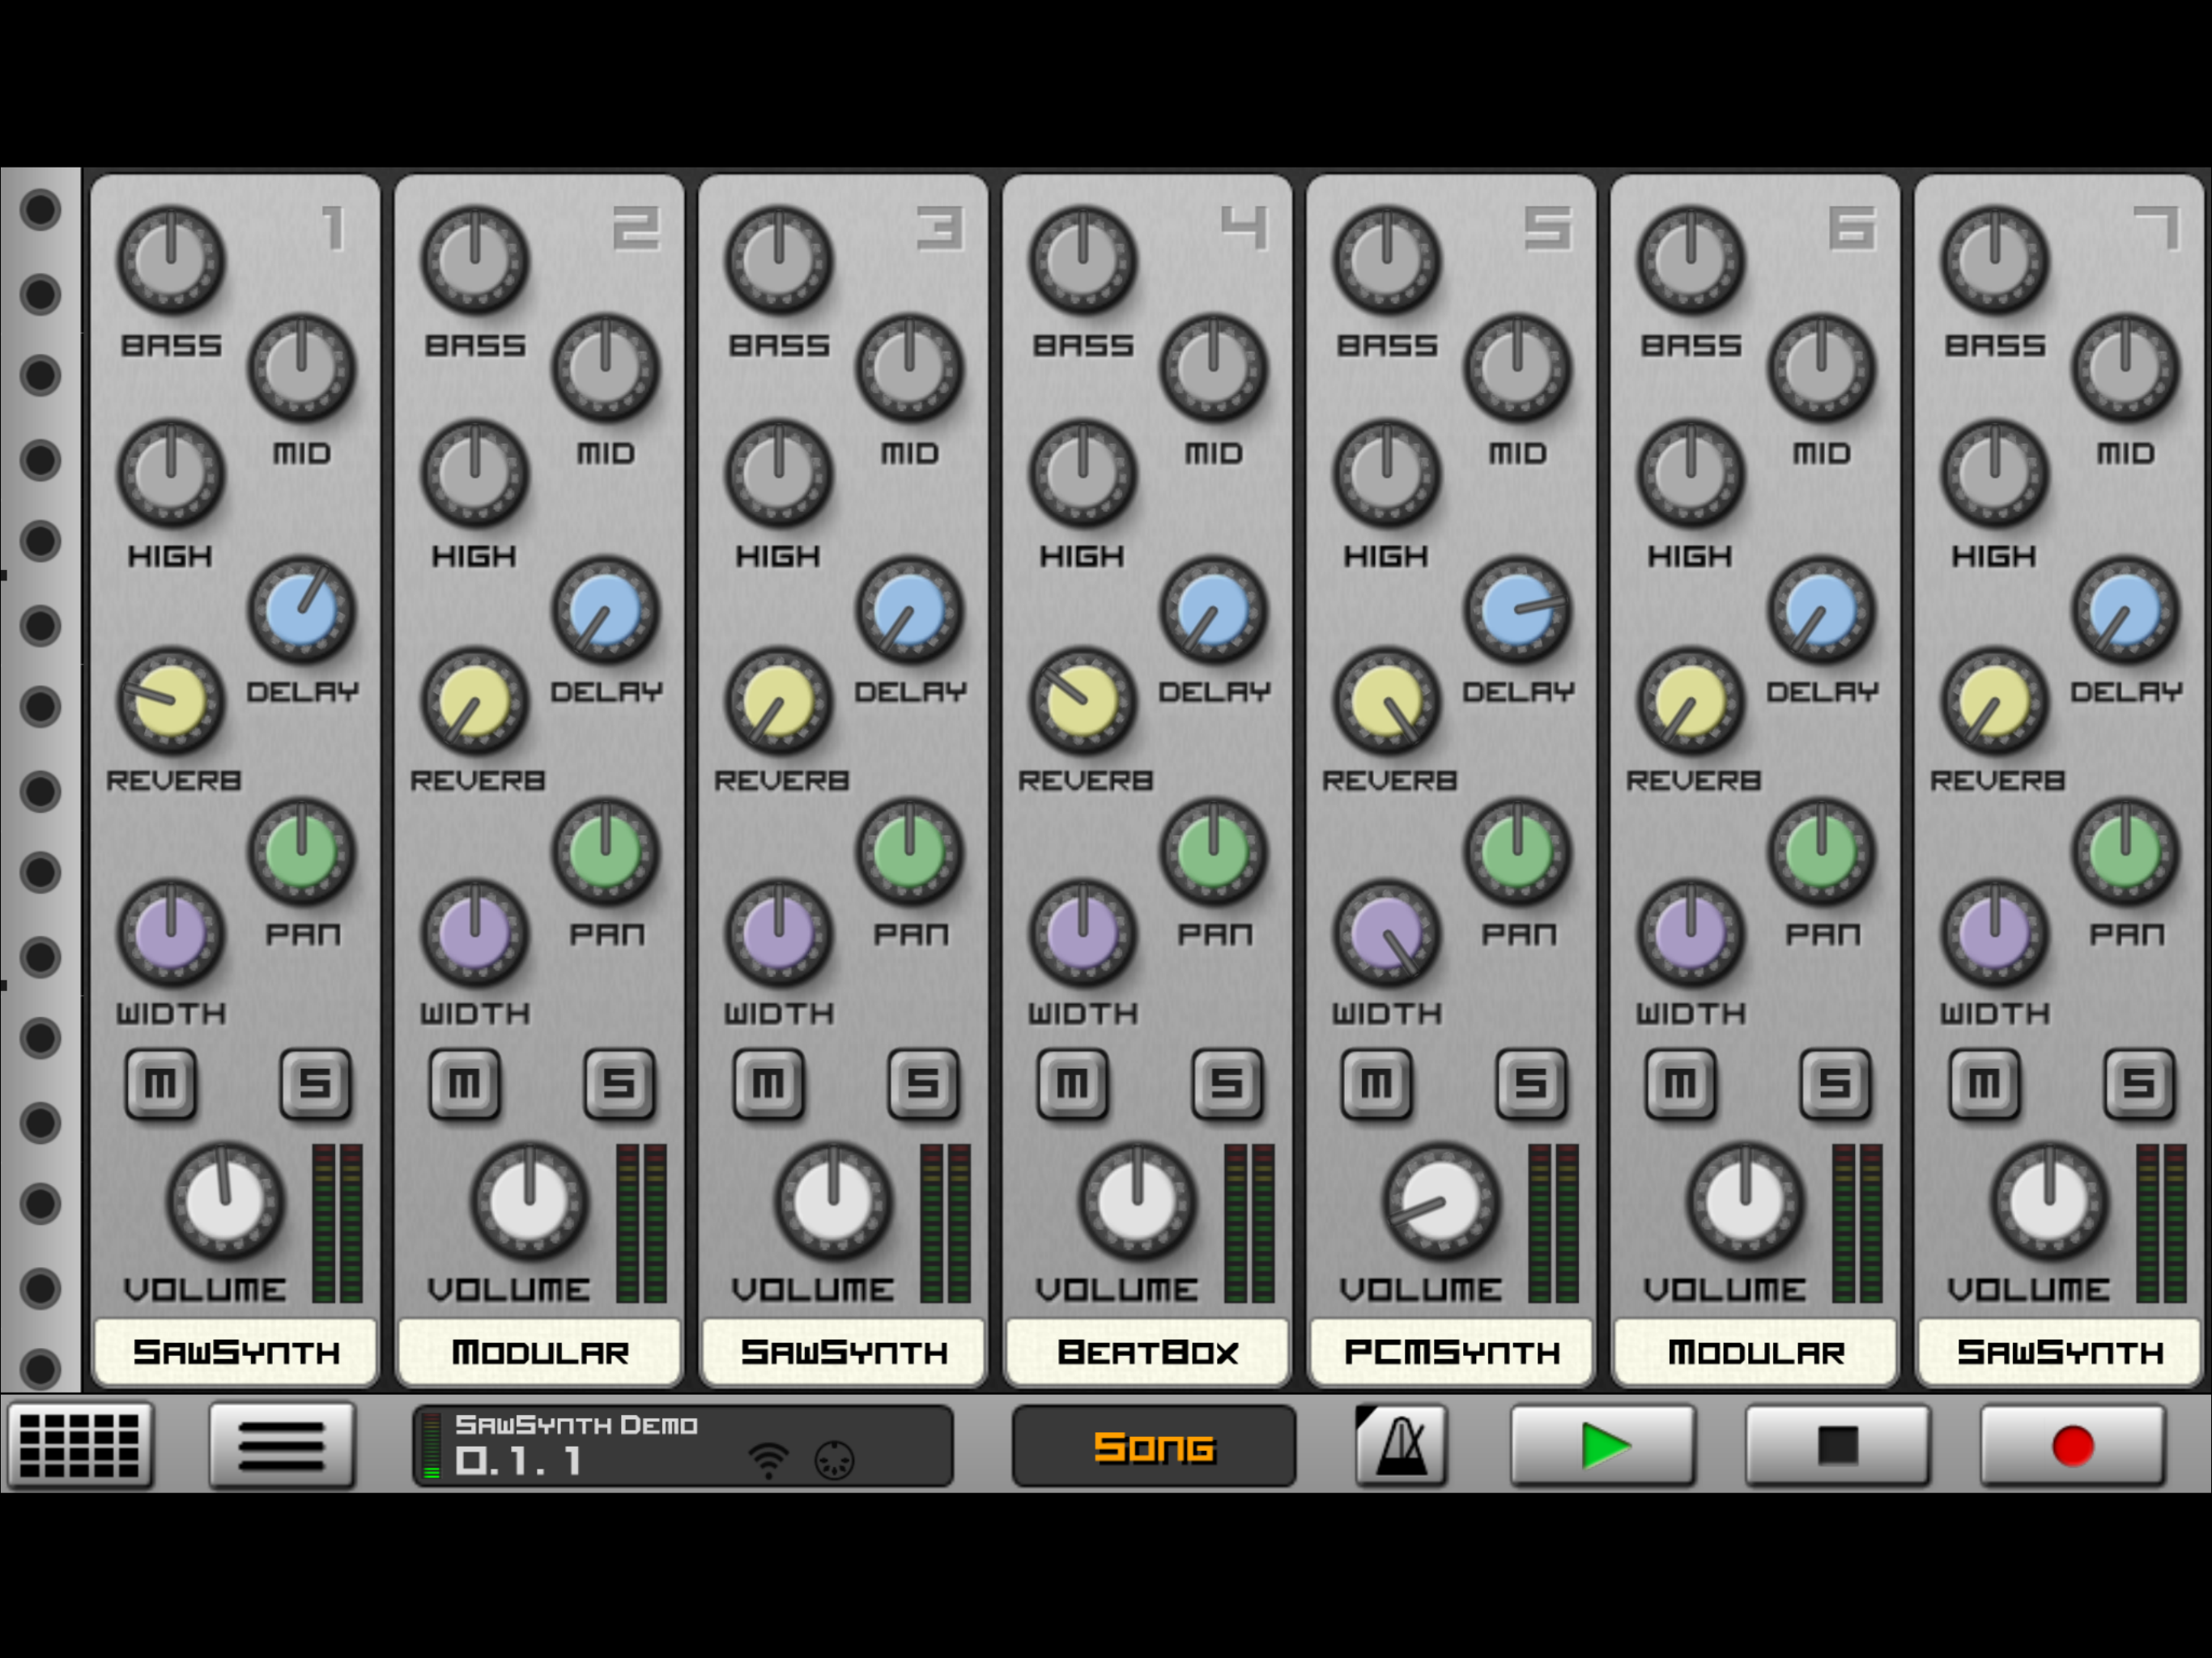The height and width of the screenshot is (1658, 2212).
Task: Select the Modular label on channel 2
Action: tap(540, 1352)
